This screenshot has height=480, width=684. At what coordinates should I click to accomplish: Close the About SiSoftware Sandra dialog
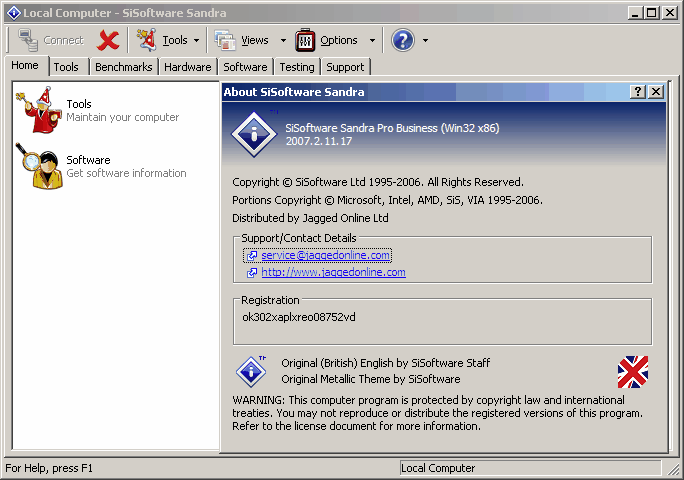(x=656, y=92)
